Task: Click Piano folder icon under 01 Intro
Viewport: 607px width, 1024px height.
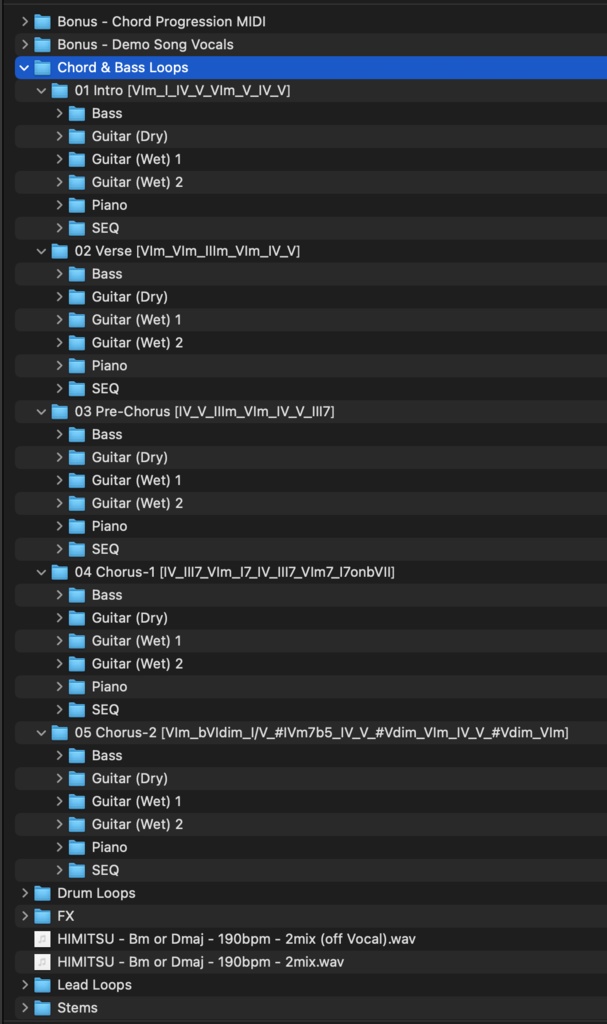Action: point(77,205)
